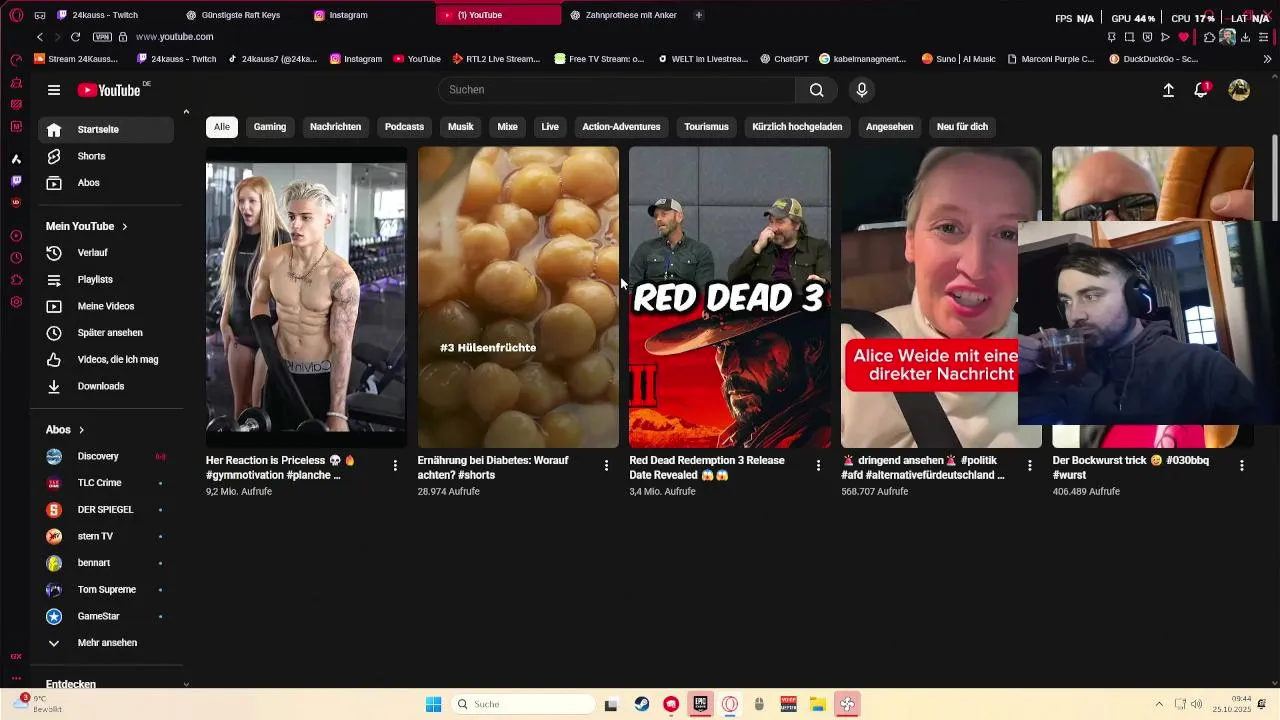
Task: Open the Discovery channel subscription
Action: tap(106, 456)
